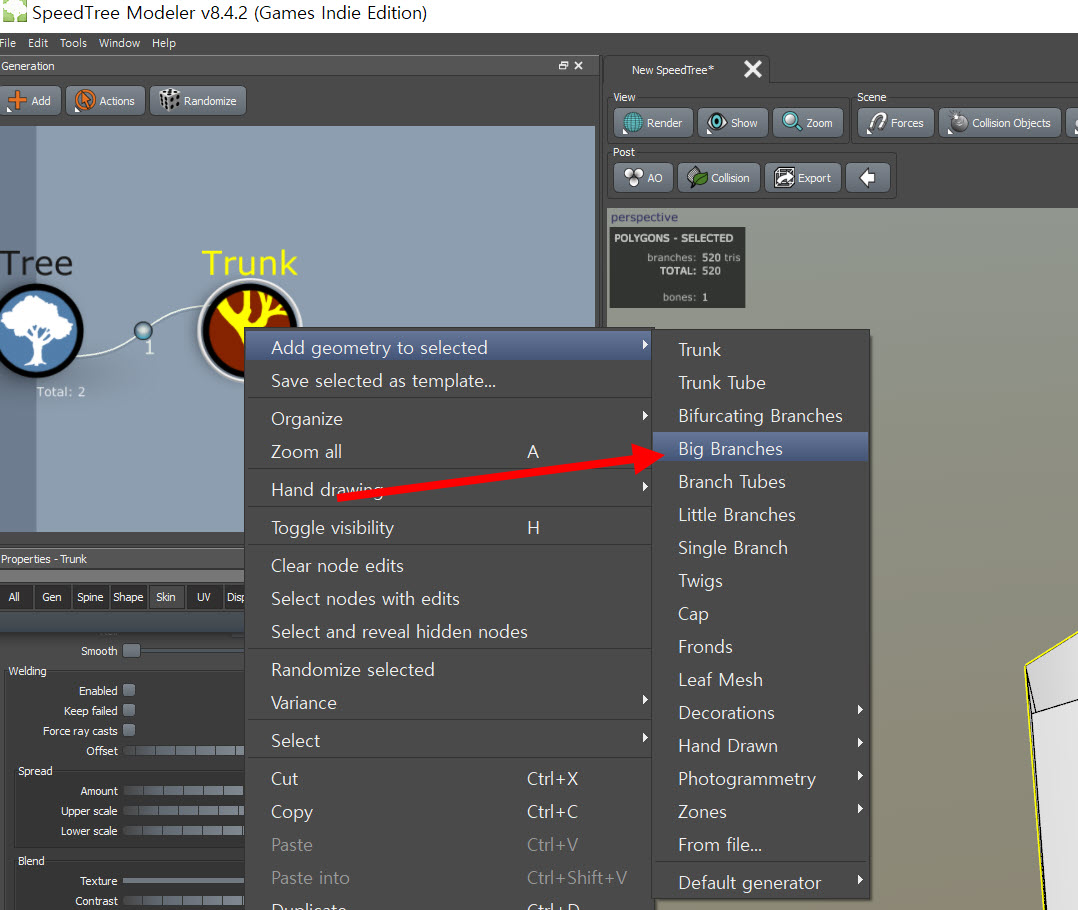This screenshot has height=910, width=1078.
Task: Enable the Welding Enabled checkbox
Action: click(x=129, y=690)
